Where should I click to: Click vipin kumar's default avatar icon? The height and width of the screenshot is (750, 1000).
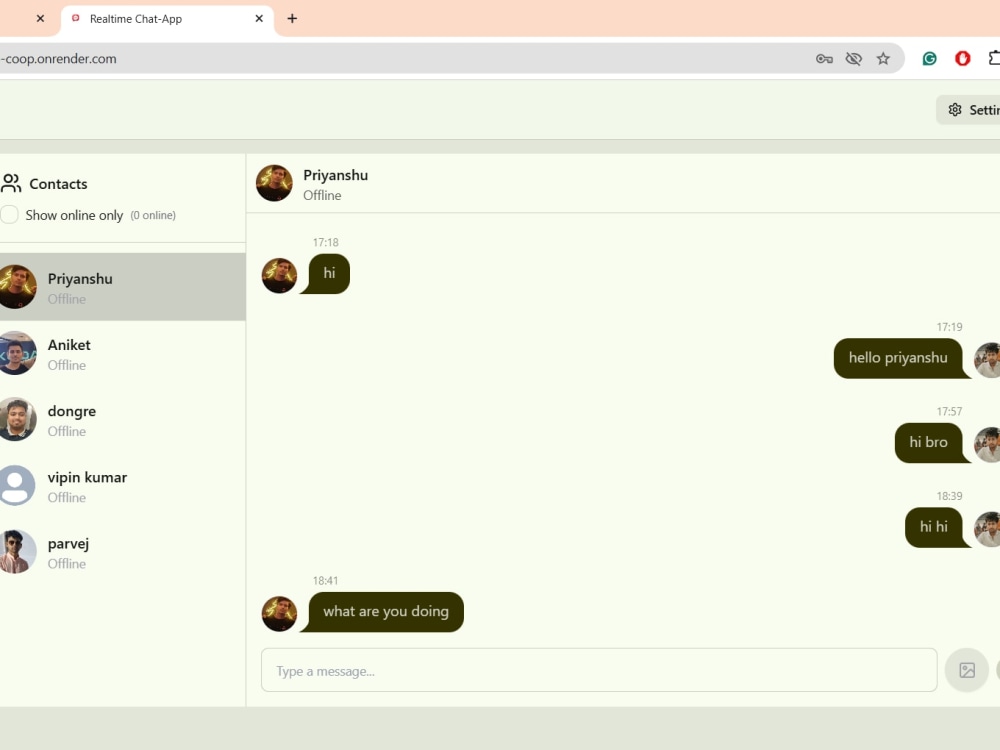click(17, 486)
